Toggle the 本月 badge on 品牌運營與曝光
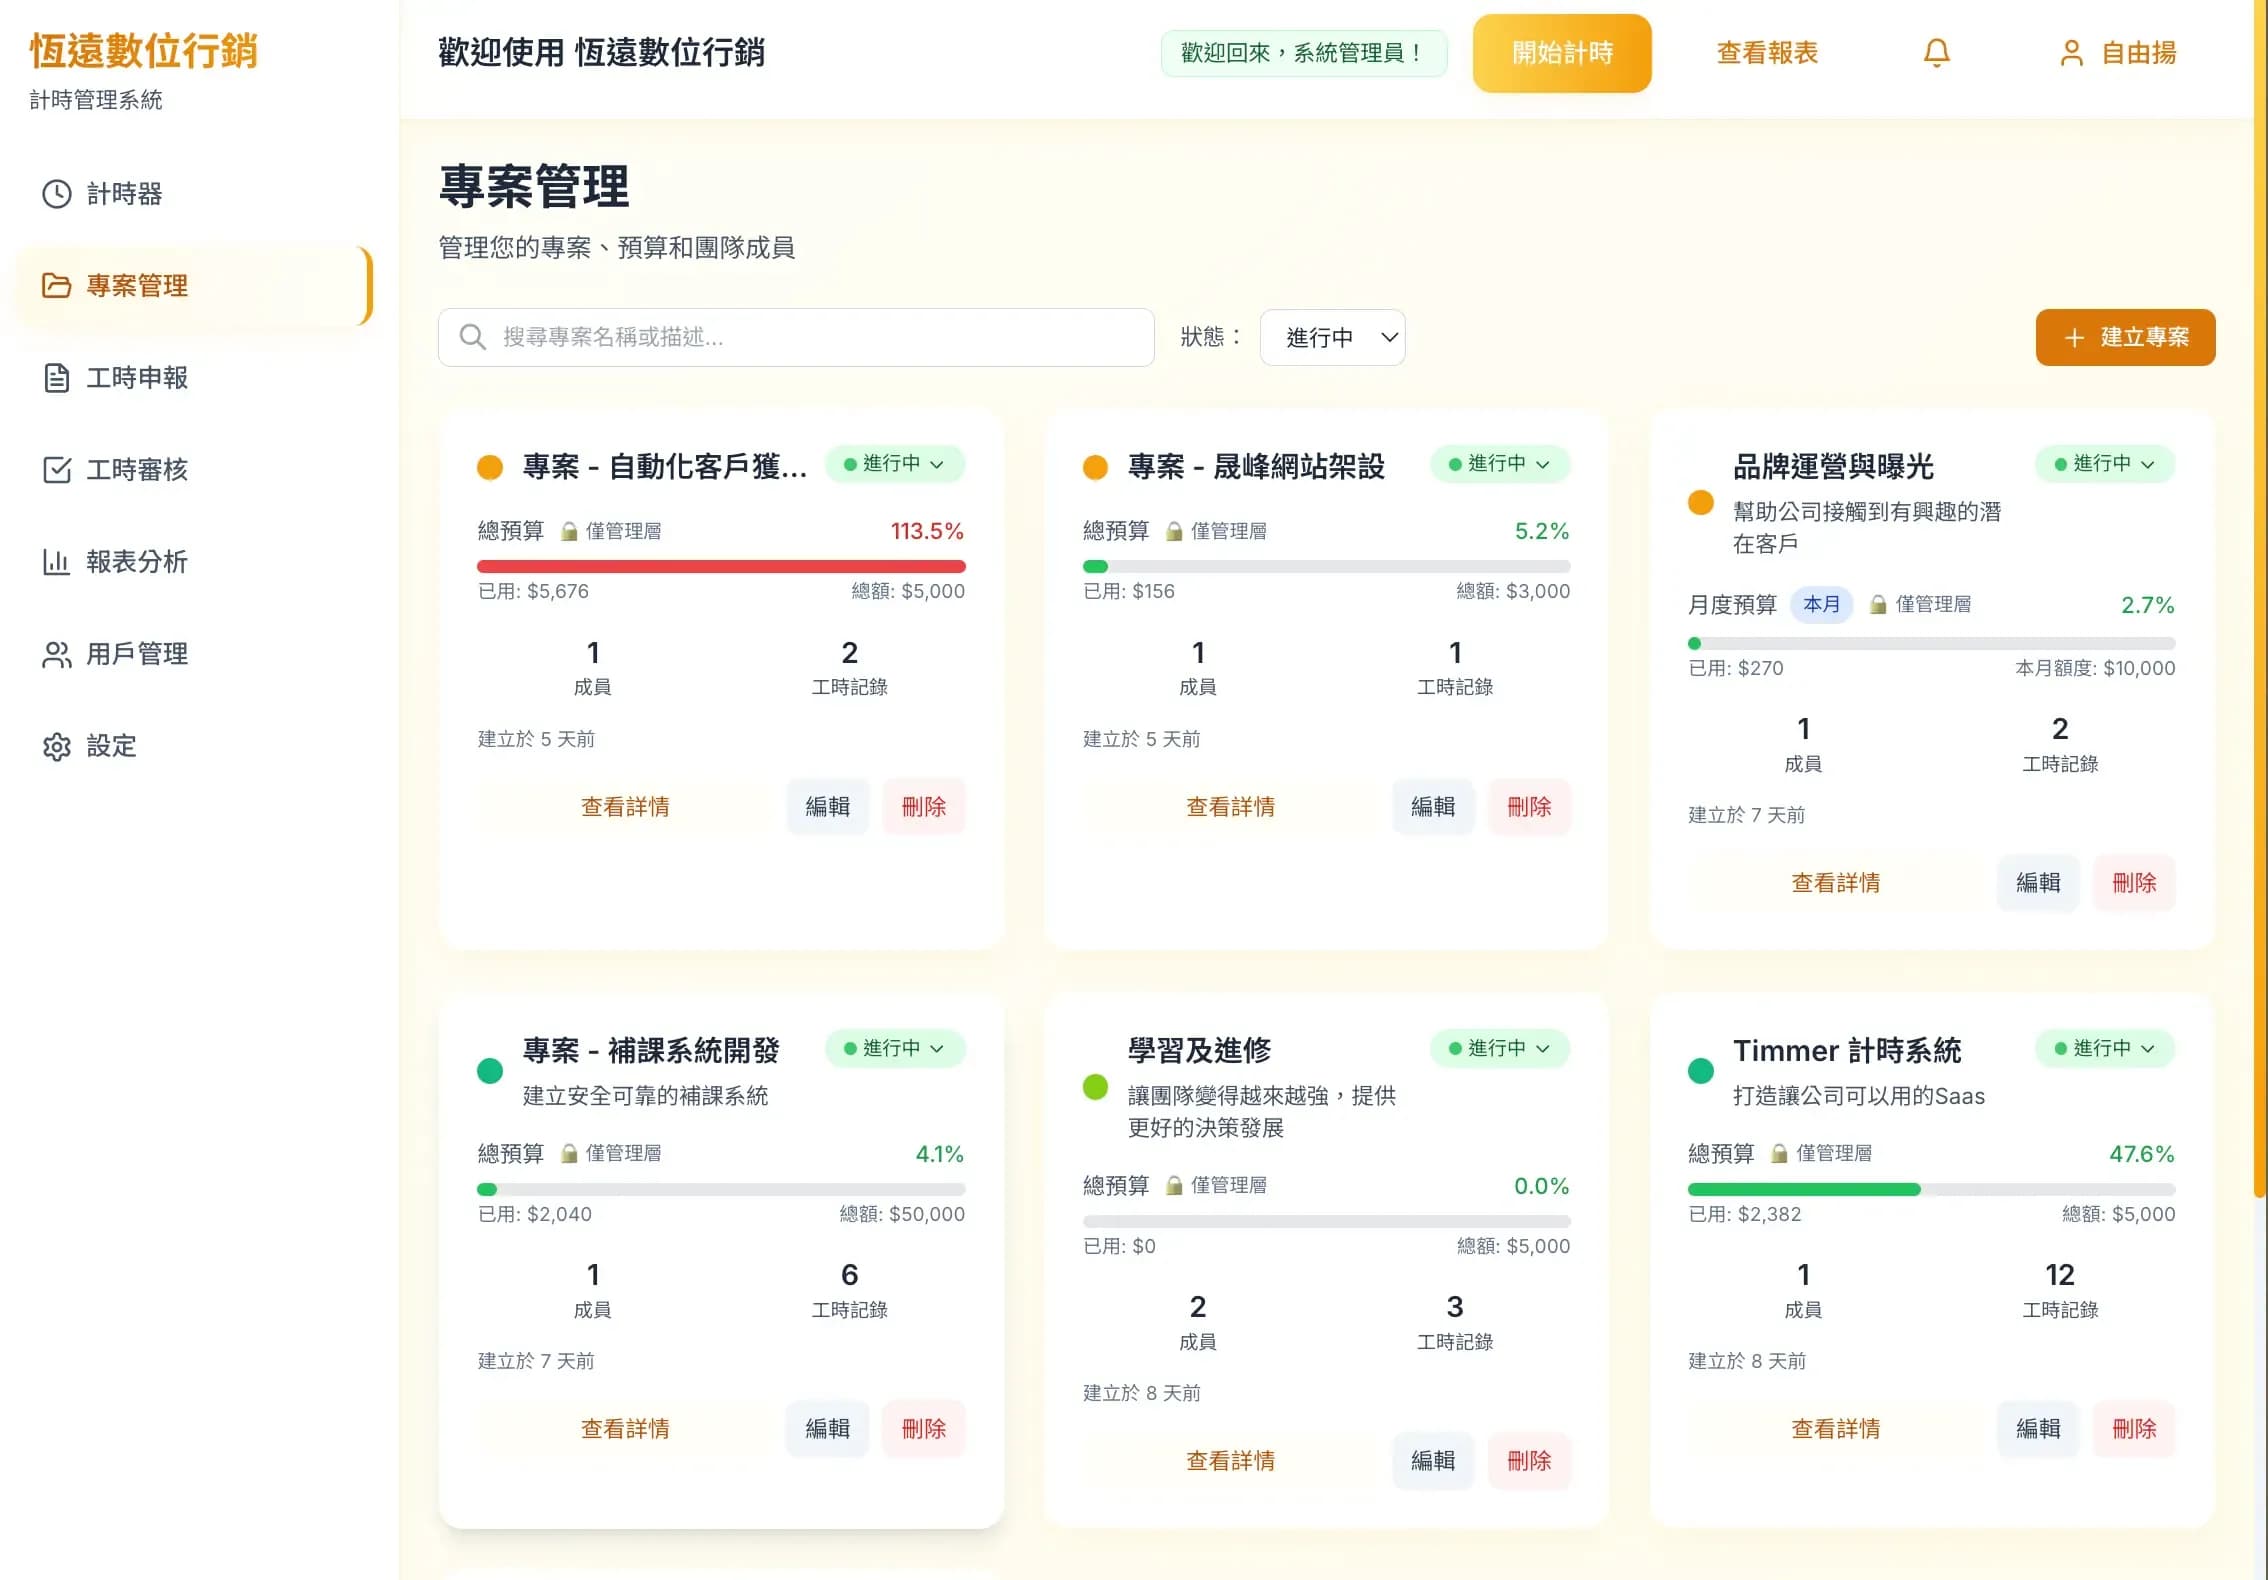Viewport: 2268px width, 1580px height. pyautogui.click(x=1821, y=604)
